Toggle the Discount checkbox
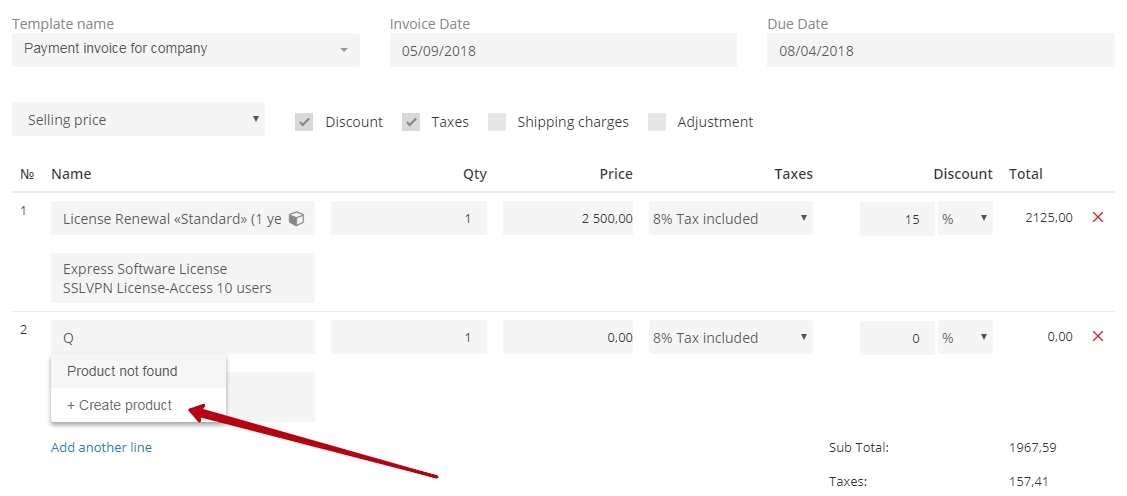1127x496 pixels. (x=304, y=122)
